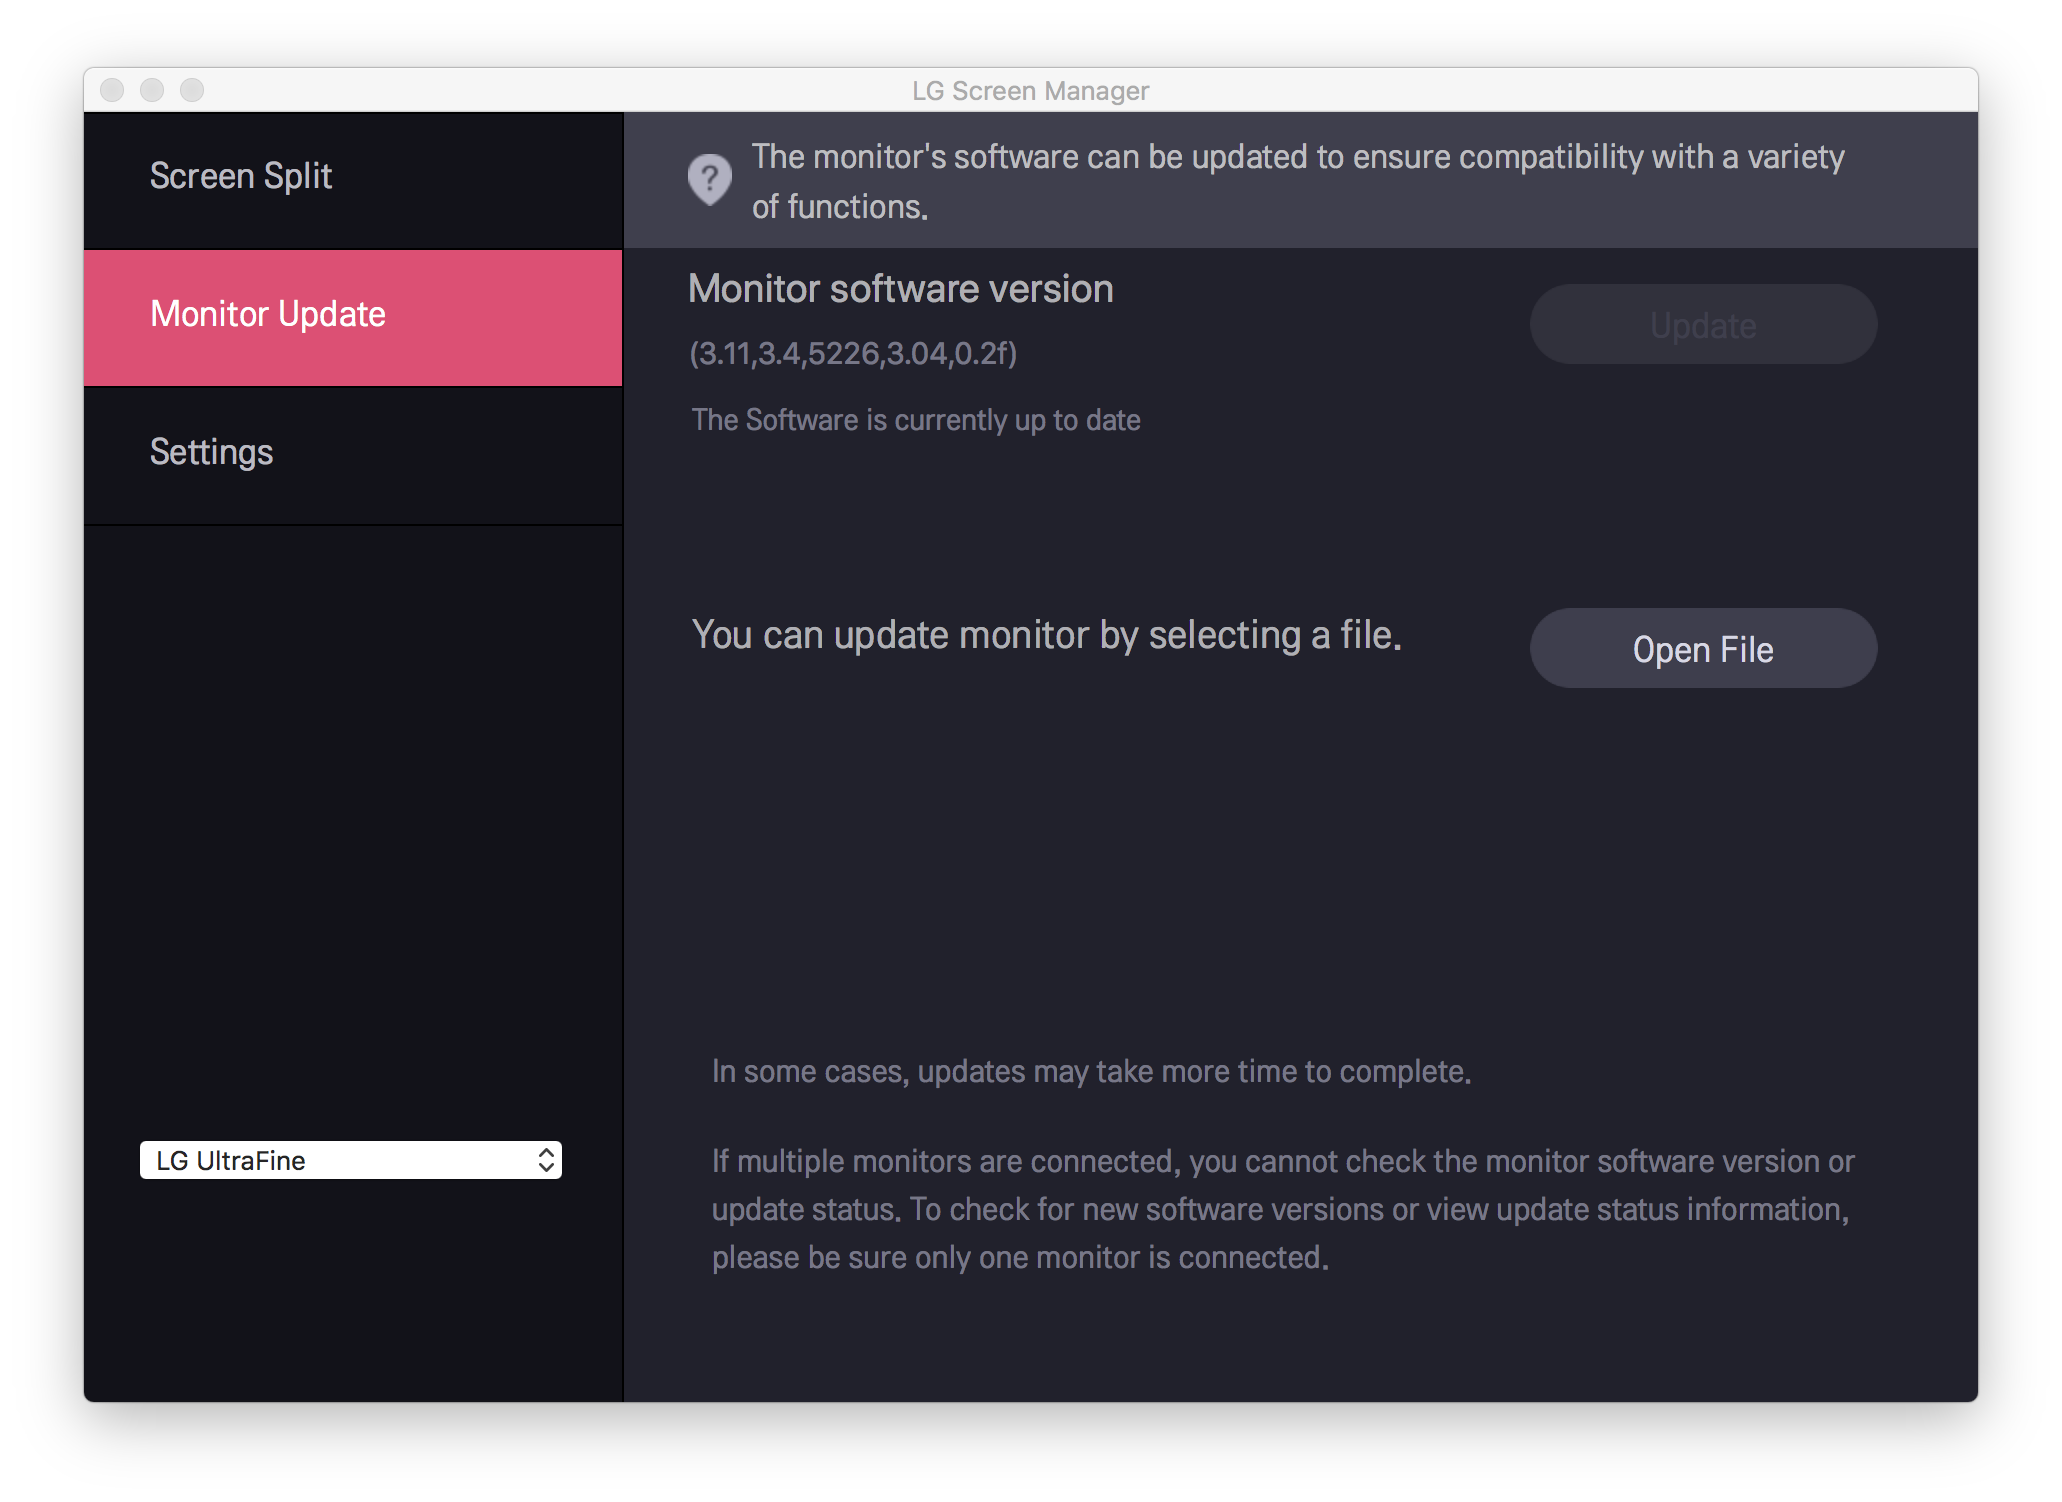
Task: Click 'You can update monitor by selecting a file' text
Action: click(x=1046, y=636)
